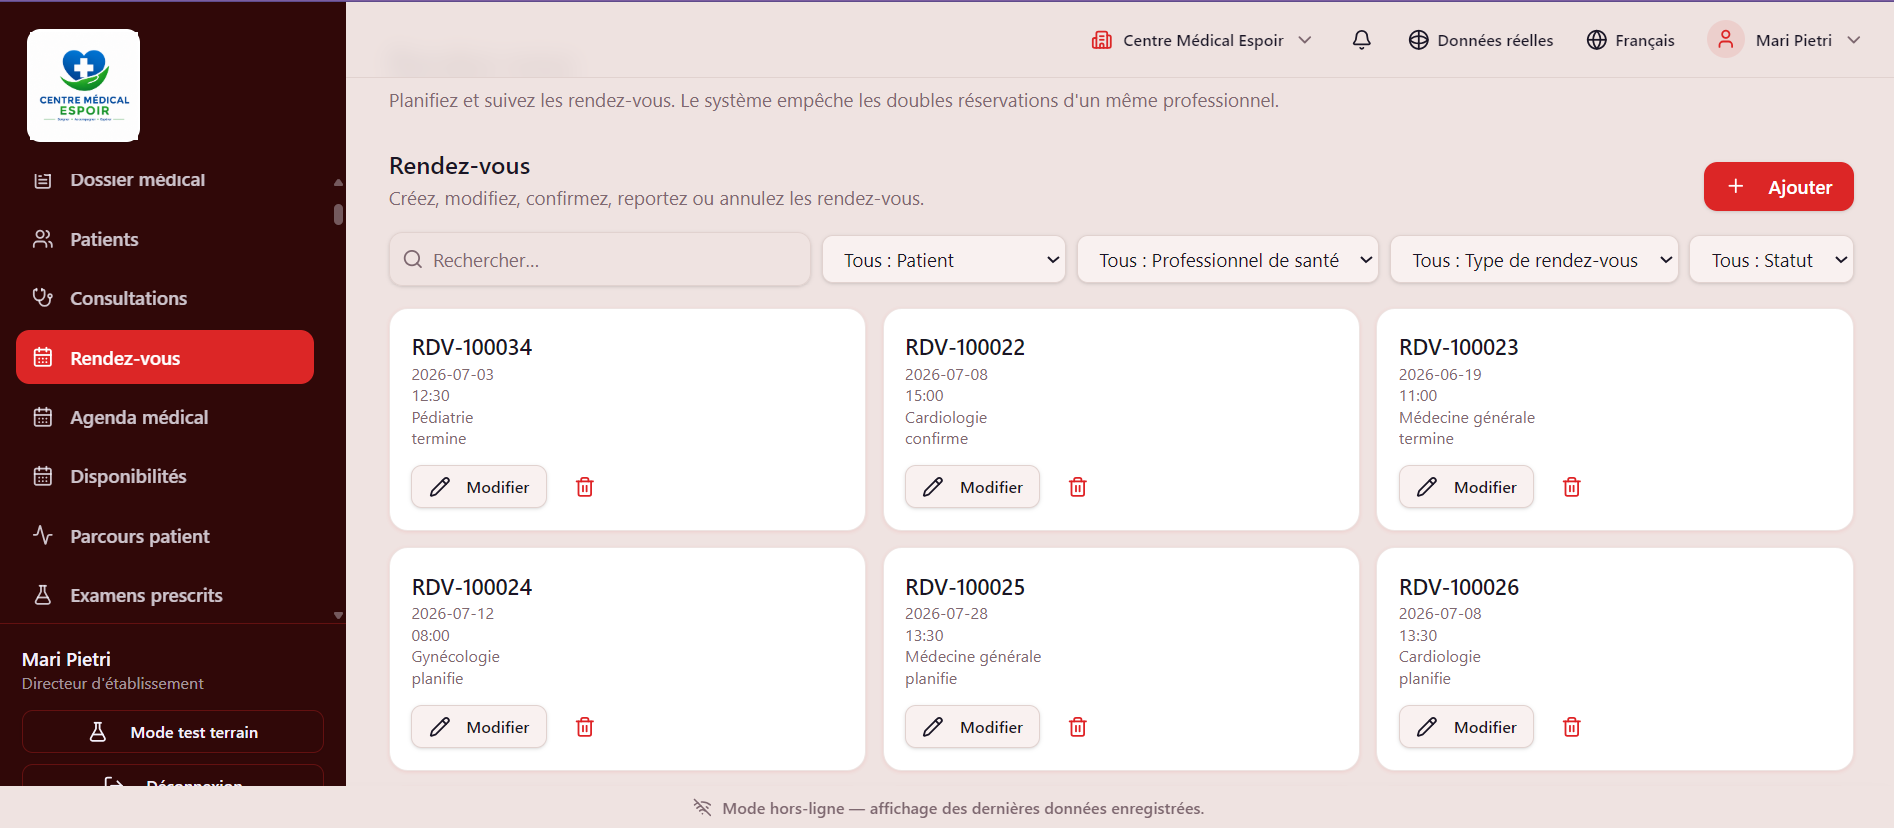Screen dimensions: 1894x828
Task: Click the RDV-100024 card title
Action: pos(472,587)
